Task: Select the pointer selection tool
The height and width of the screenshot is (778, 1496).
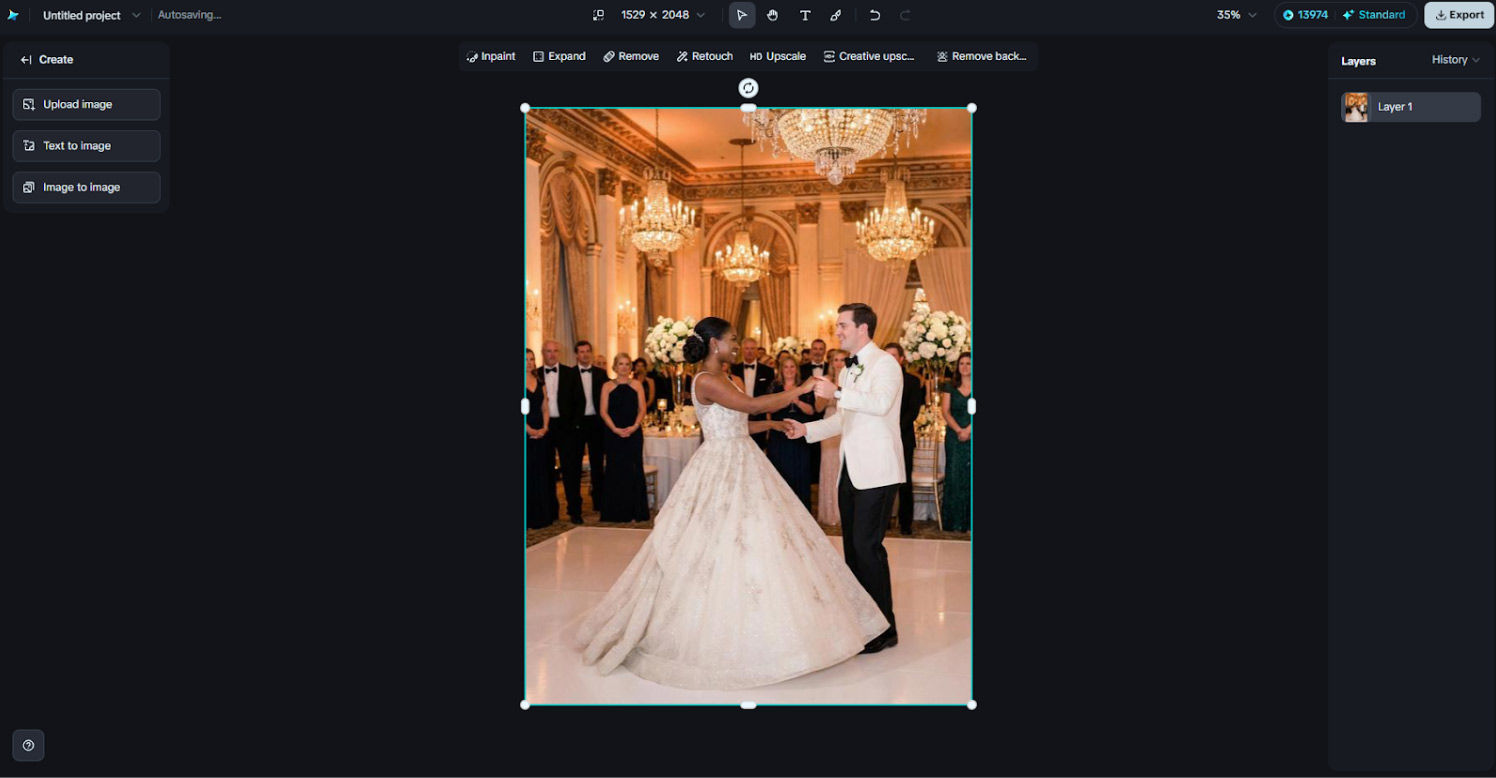Action: pyautogui.click(x=741, y=15)
